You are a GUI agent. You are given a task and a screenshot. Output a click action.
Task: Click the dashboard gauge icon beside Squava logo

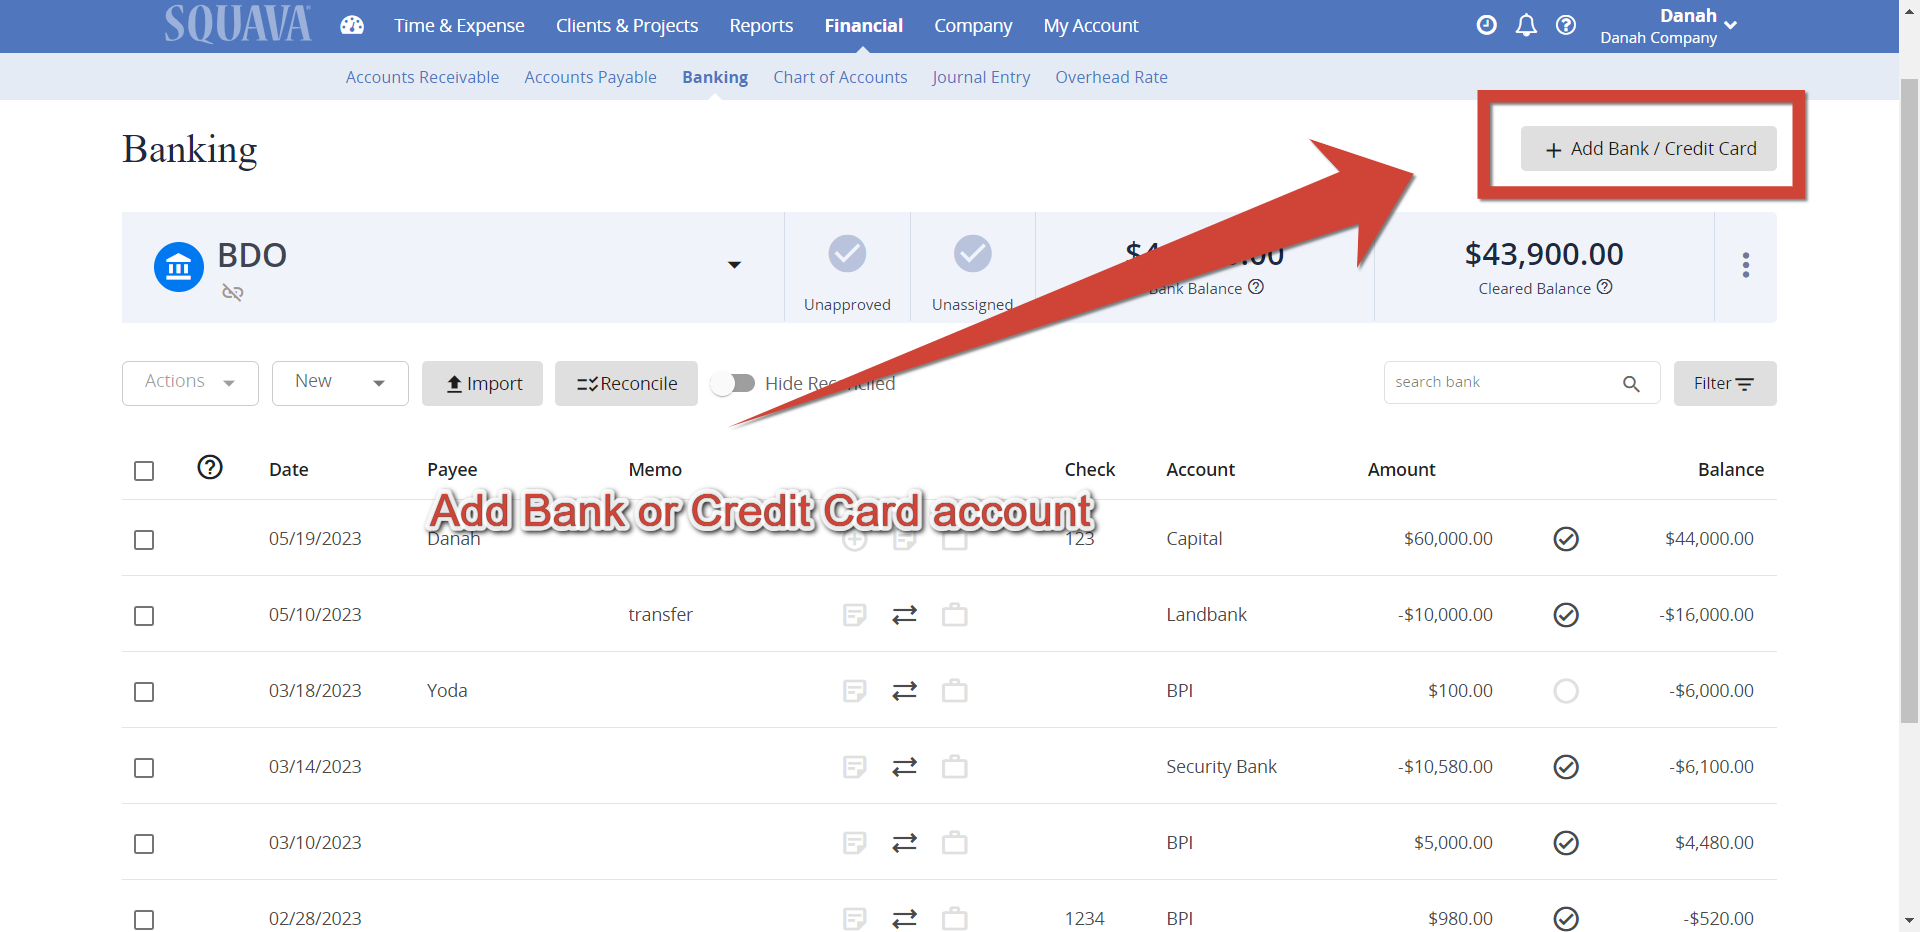click(352, 25)
